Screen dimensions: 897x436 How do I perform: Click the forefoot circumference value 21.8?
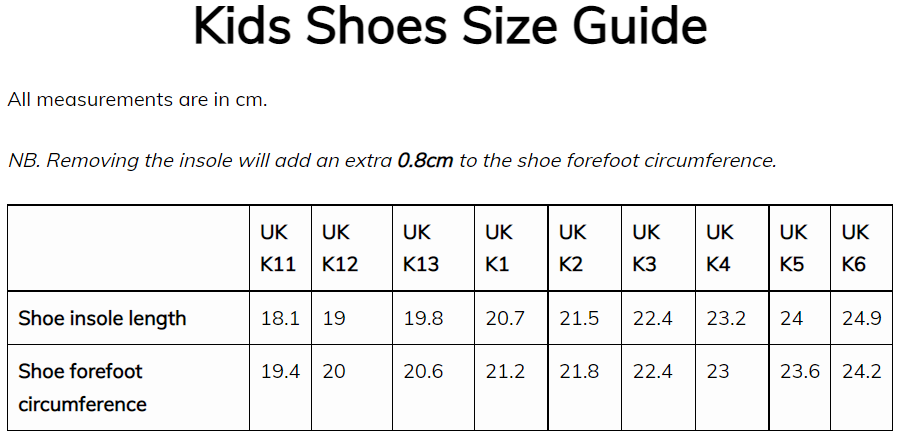[579, 372]
